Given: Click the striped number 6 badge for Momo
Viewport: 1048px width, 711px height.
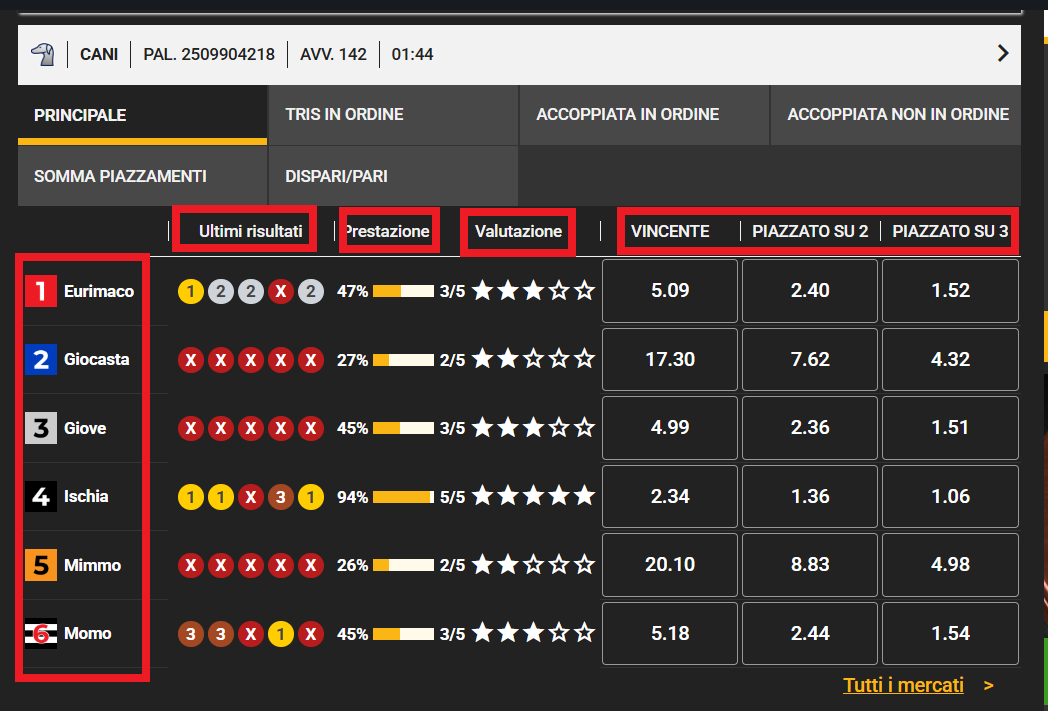Looking at the screenshot, I should [x=41, y=633].
